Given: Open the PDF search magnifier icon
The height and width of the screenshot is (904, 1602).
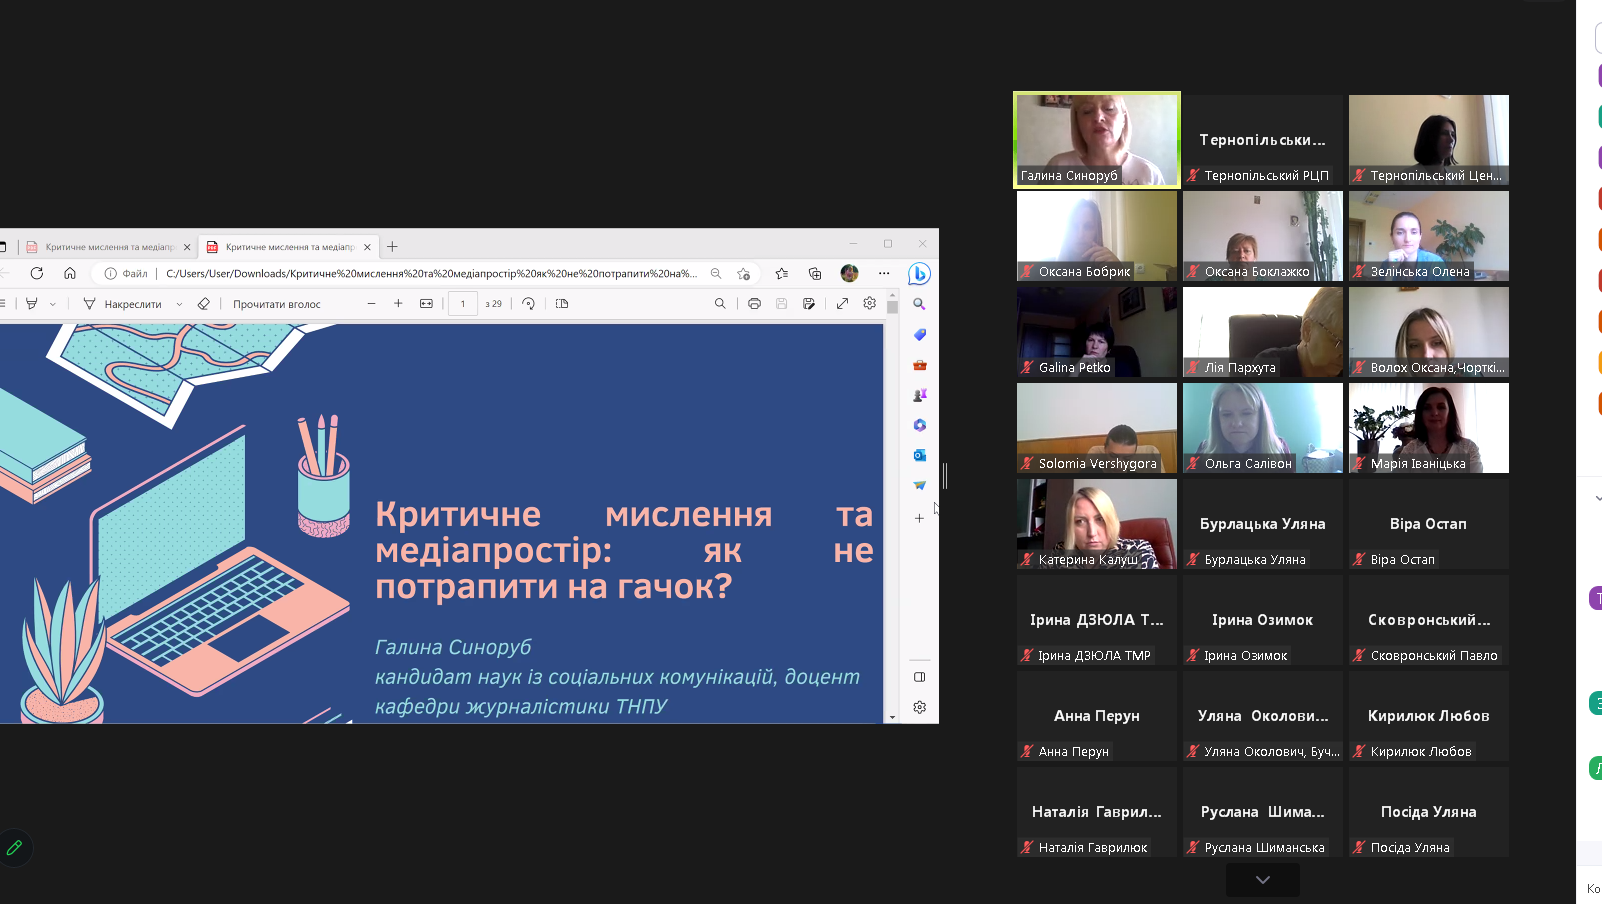Looking at the screenshot, I should (720, 304).
